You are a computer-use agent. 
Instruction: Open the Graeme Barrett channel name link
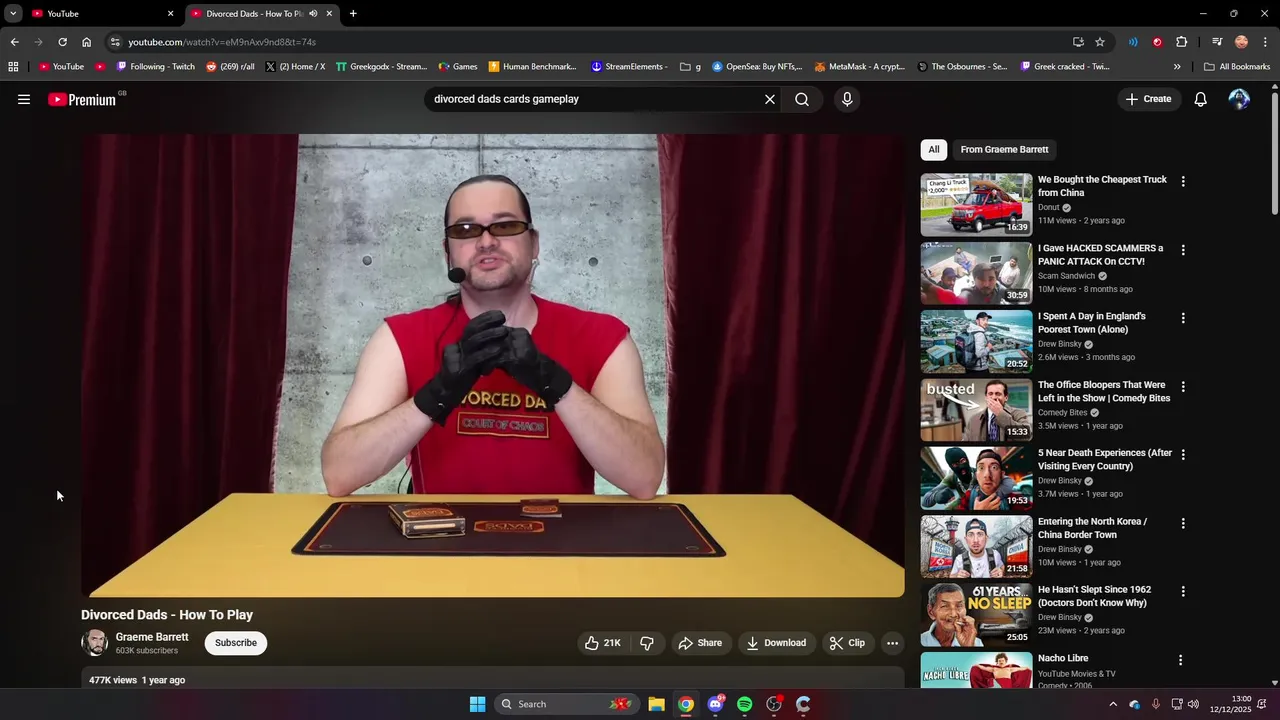coord(152,637)
